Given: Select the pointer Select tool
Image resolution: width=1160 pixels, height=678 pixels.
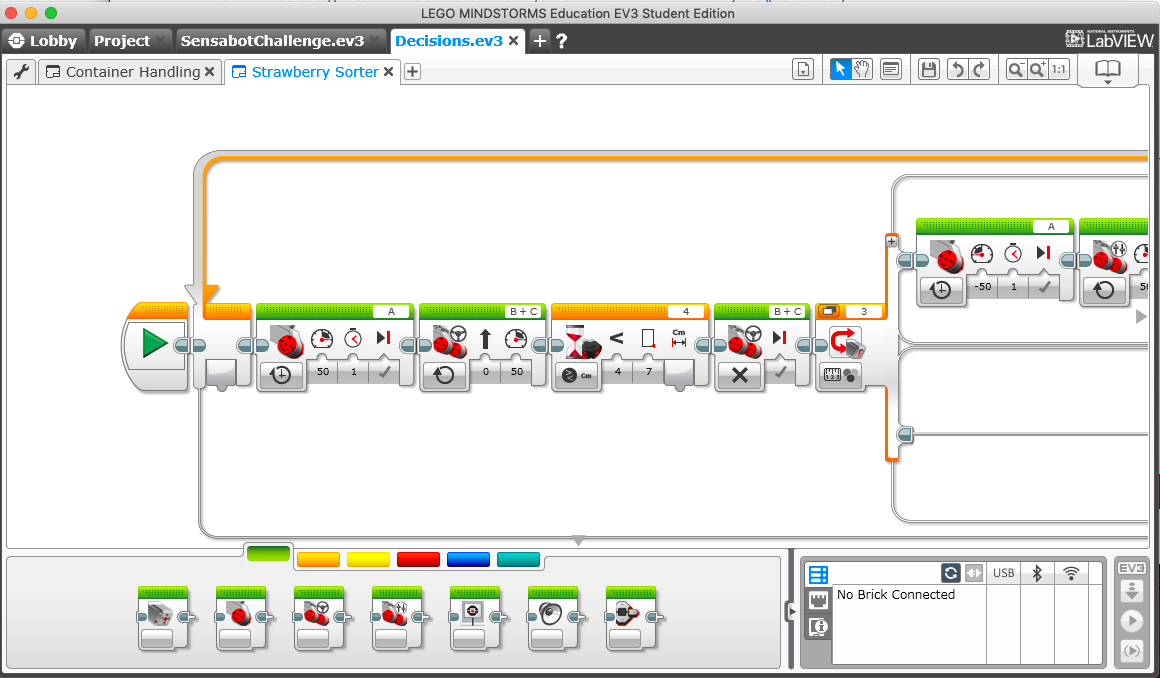Looking at the screenshot, I should coord(840,70).
